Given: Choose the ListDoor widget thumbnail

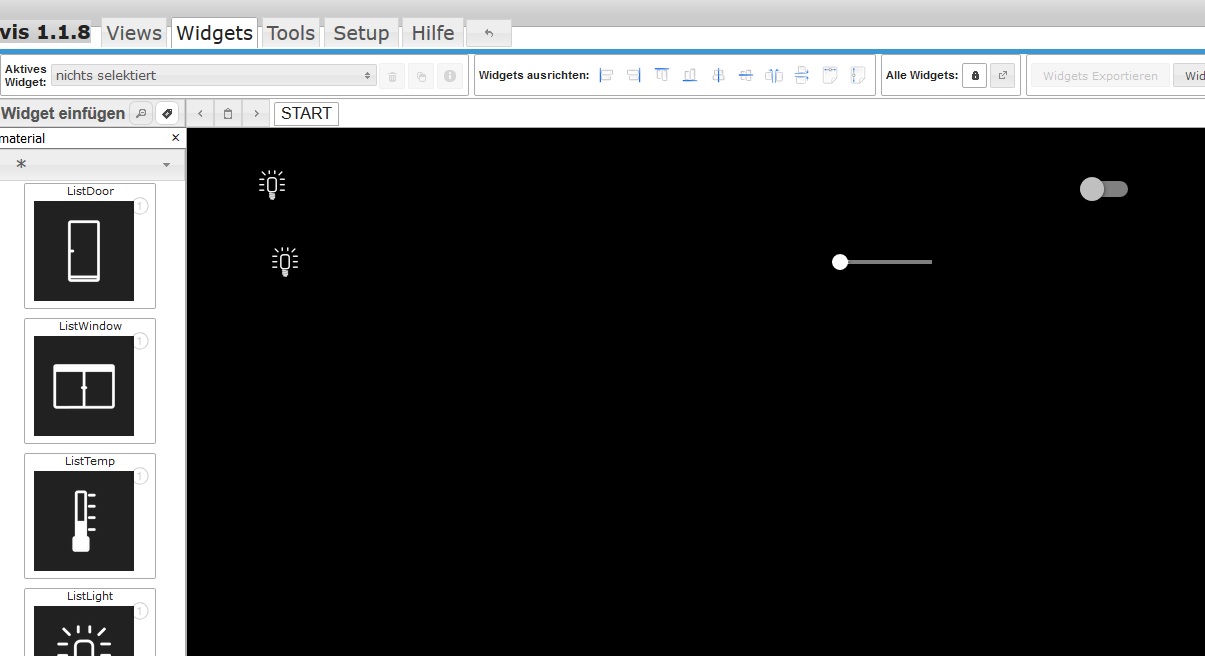Looking at the screenshot, I should (x=84, y=251).
